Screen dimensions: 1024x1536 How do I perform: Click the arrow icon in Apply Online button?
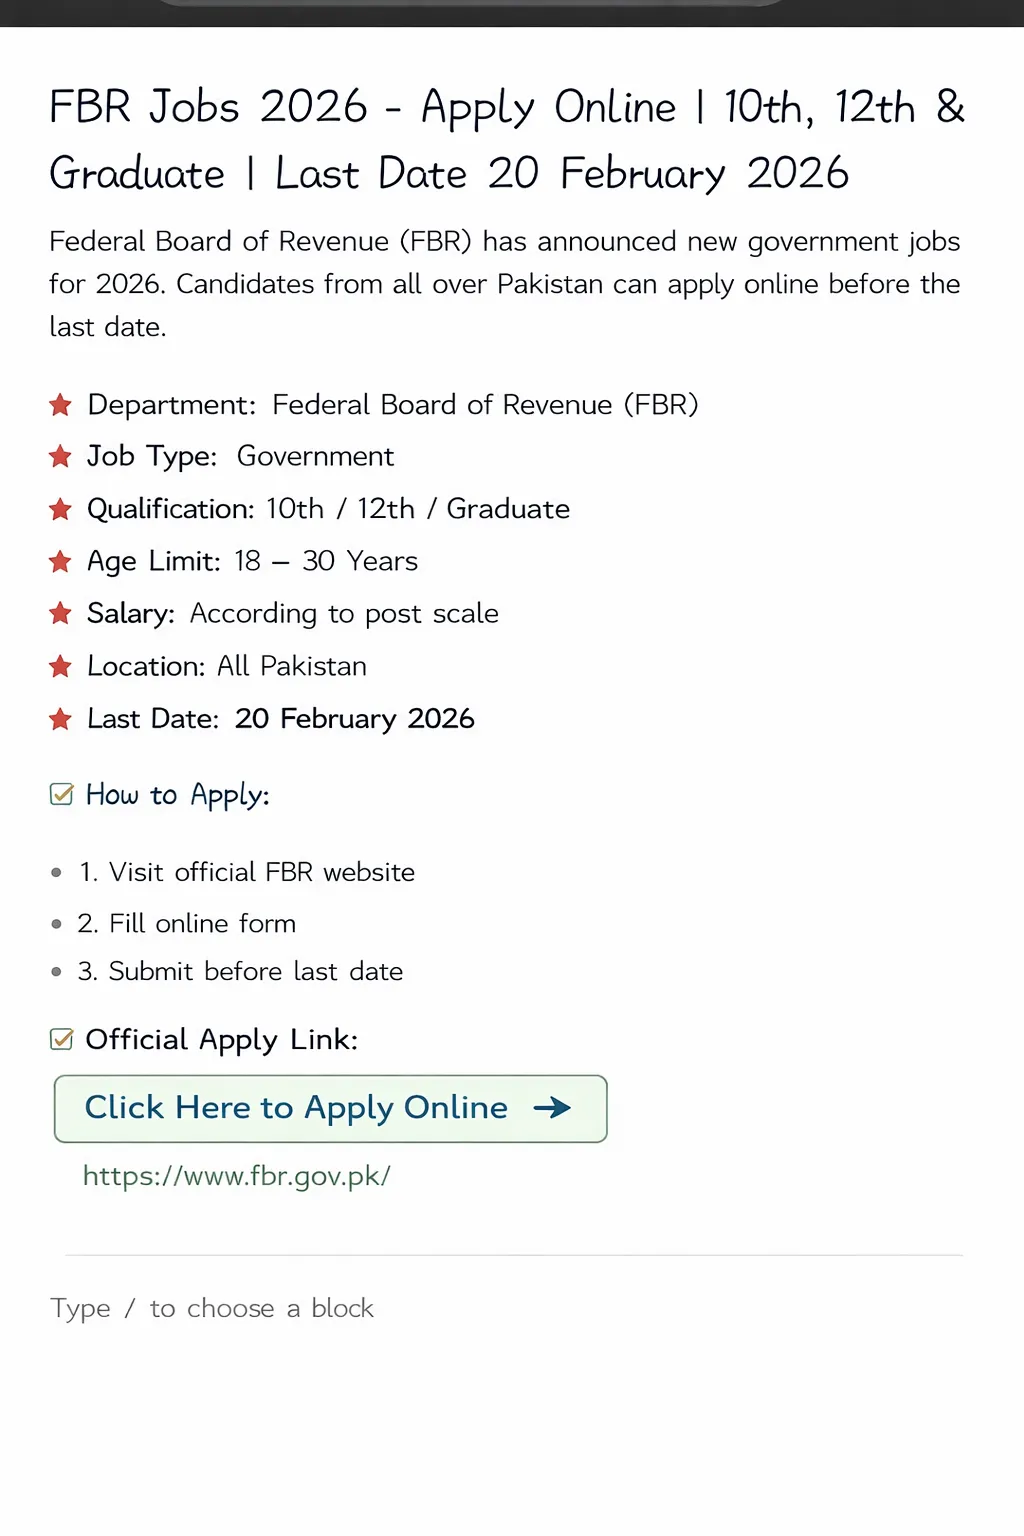point(550,1108)
